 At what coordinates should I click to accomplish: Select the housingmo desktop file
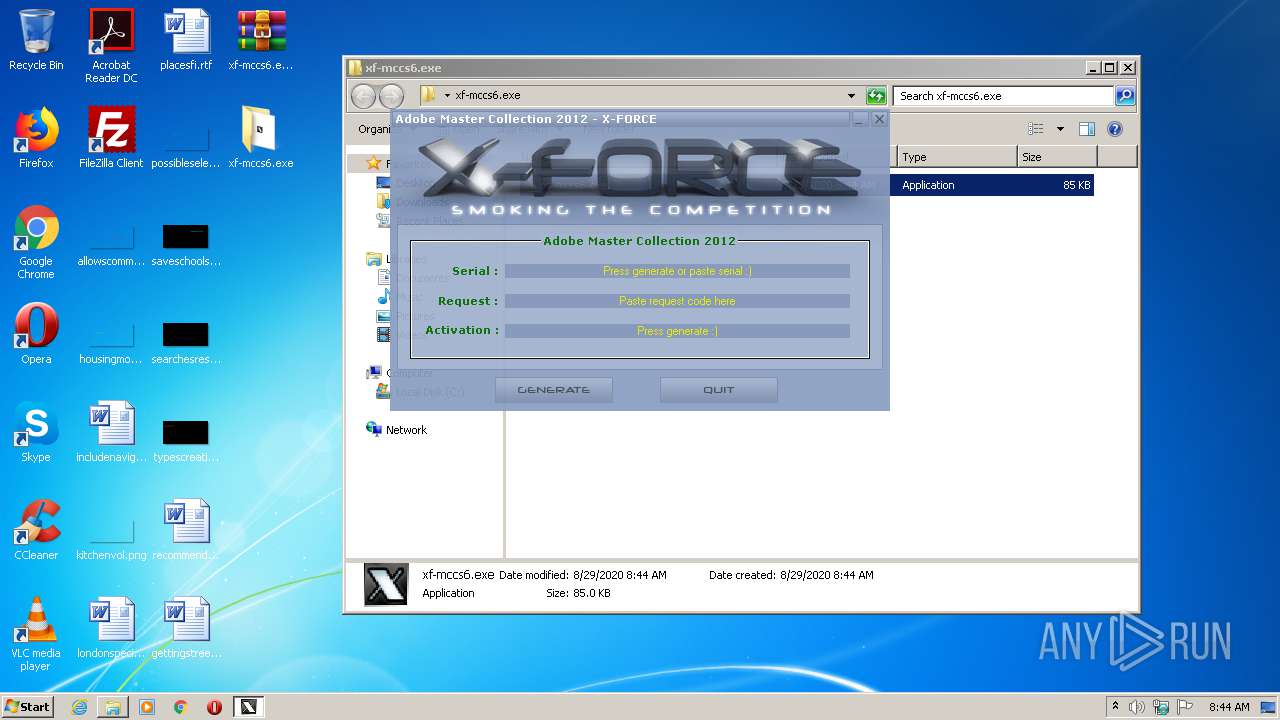[111, 341]
